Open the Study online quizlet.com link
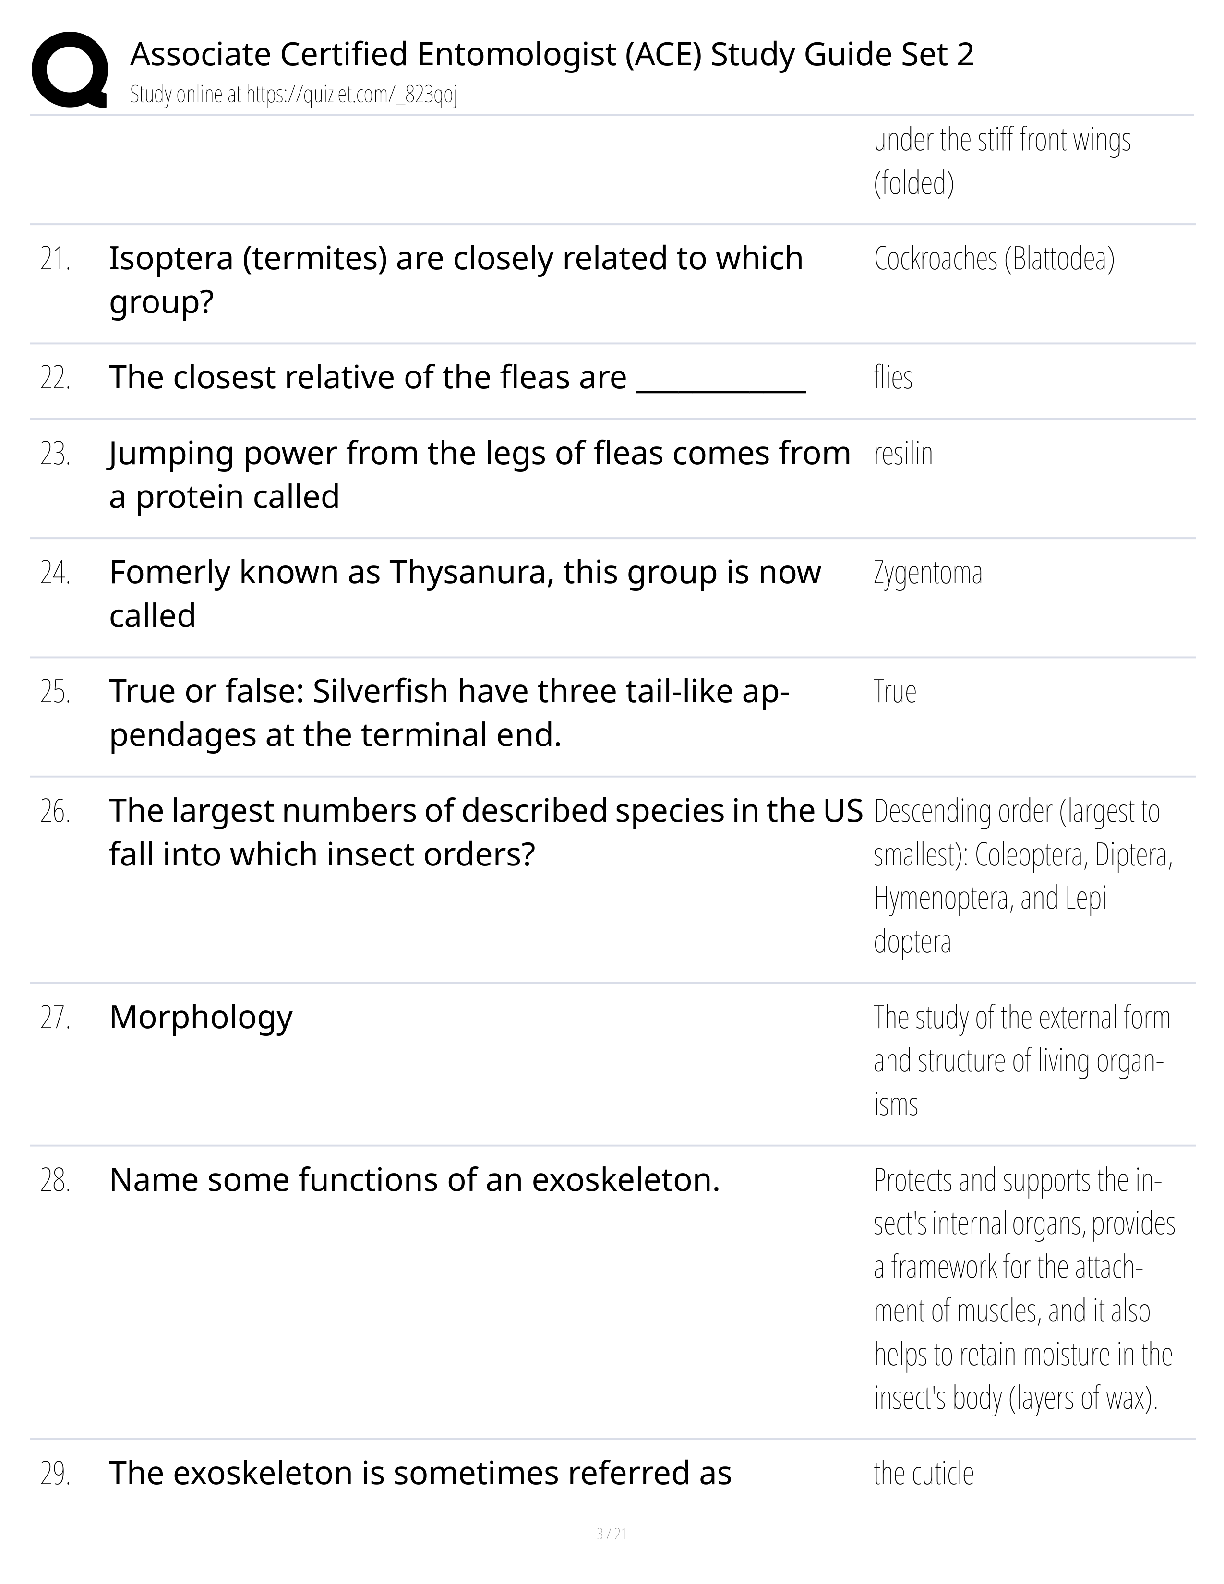This screenshot has width=1224, height=1584. click(x=293, y=95)
